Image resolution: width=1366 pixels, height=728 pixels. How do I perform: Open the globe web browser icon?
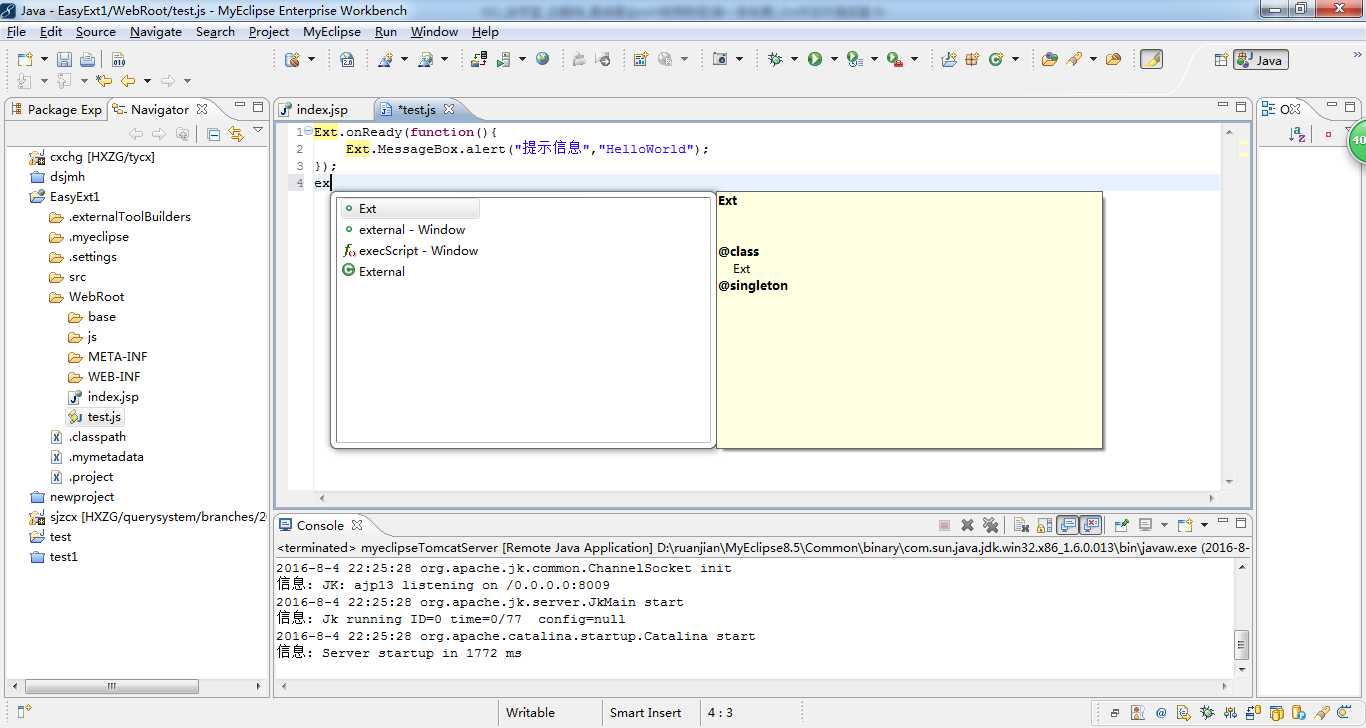pyautogui.click(x=543, y=60)
